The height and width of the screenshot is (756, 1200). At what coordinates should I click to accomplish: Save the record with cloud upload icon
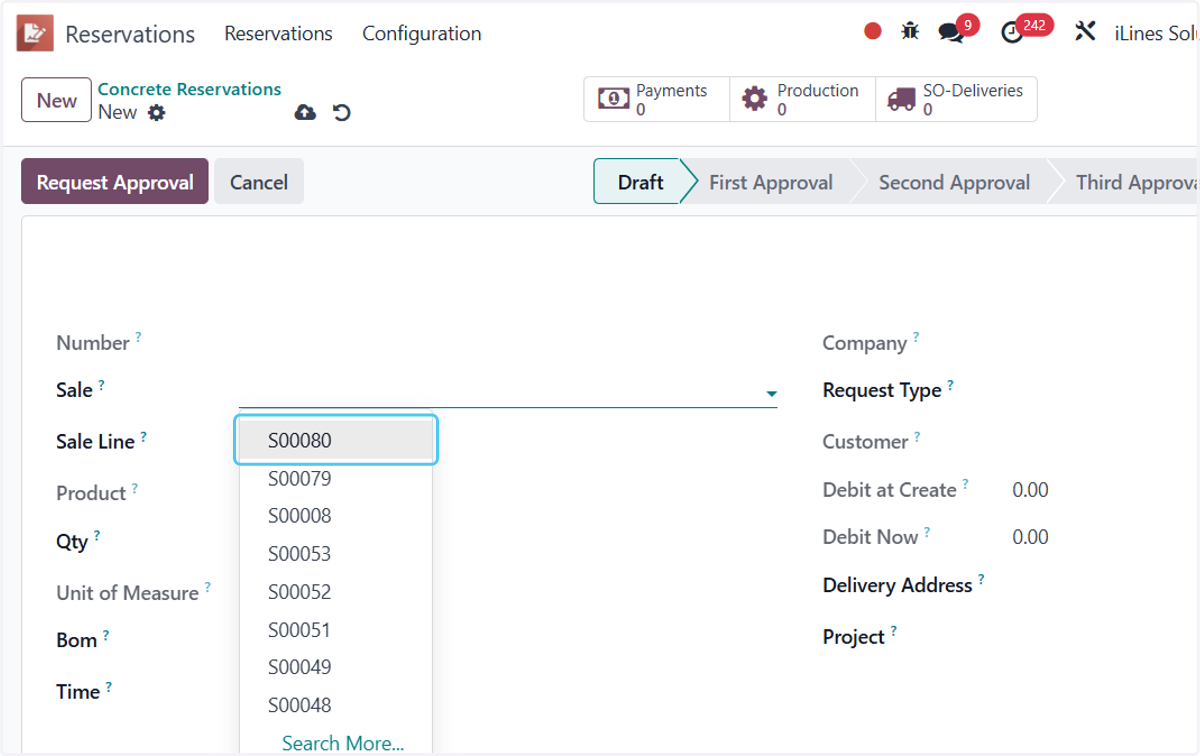click(x=305, y=113)
